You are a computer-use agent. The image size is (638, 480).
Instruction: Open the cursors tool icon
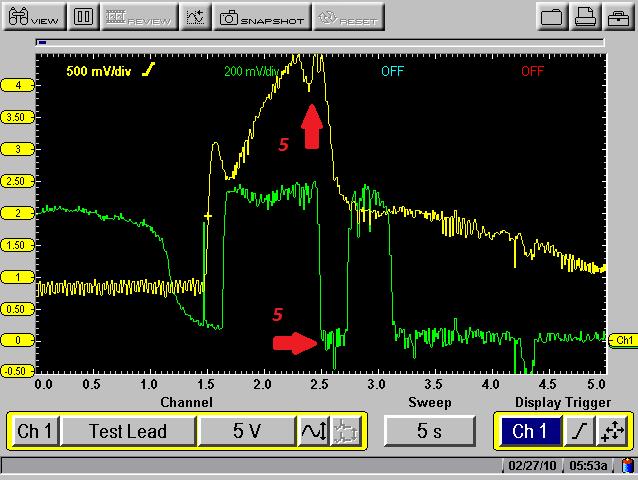[196, 17]
